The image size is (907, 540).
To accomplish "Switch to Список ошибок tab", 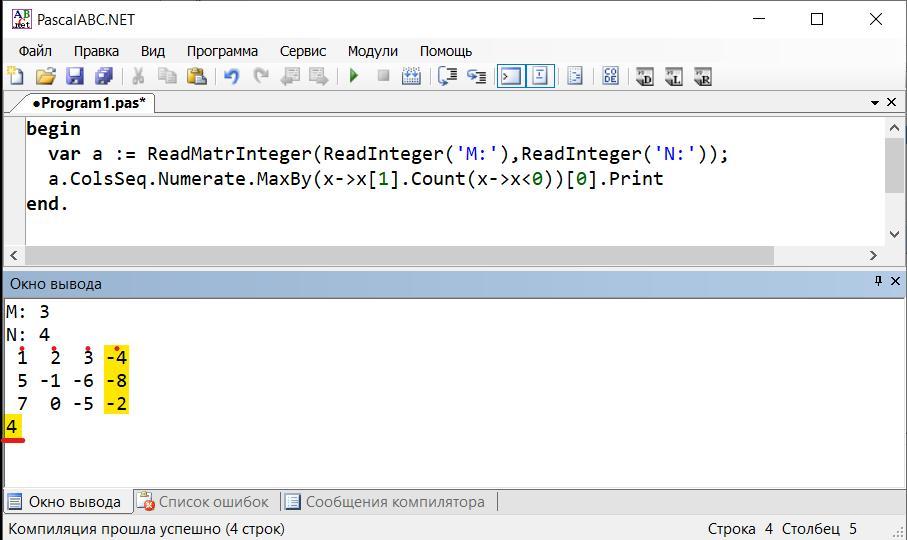I will [212, 502].
